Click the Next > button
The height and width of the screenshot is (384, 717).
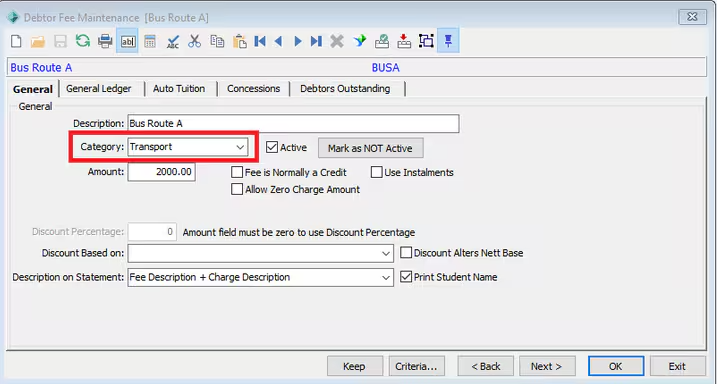(x=547, y=366)
